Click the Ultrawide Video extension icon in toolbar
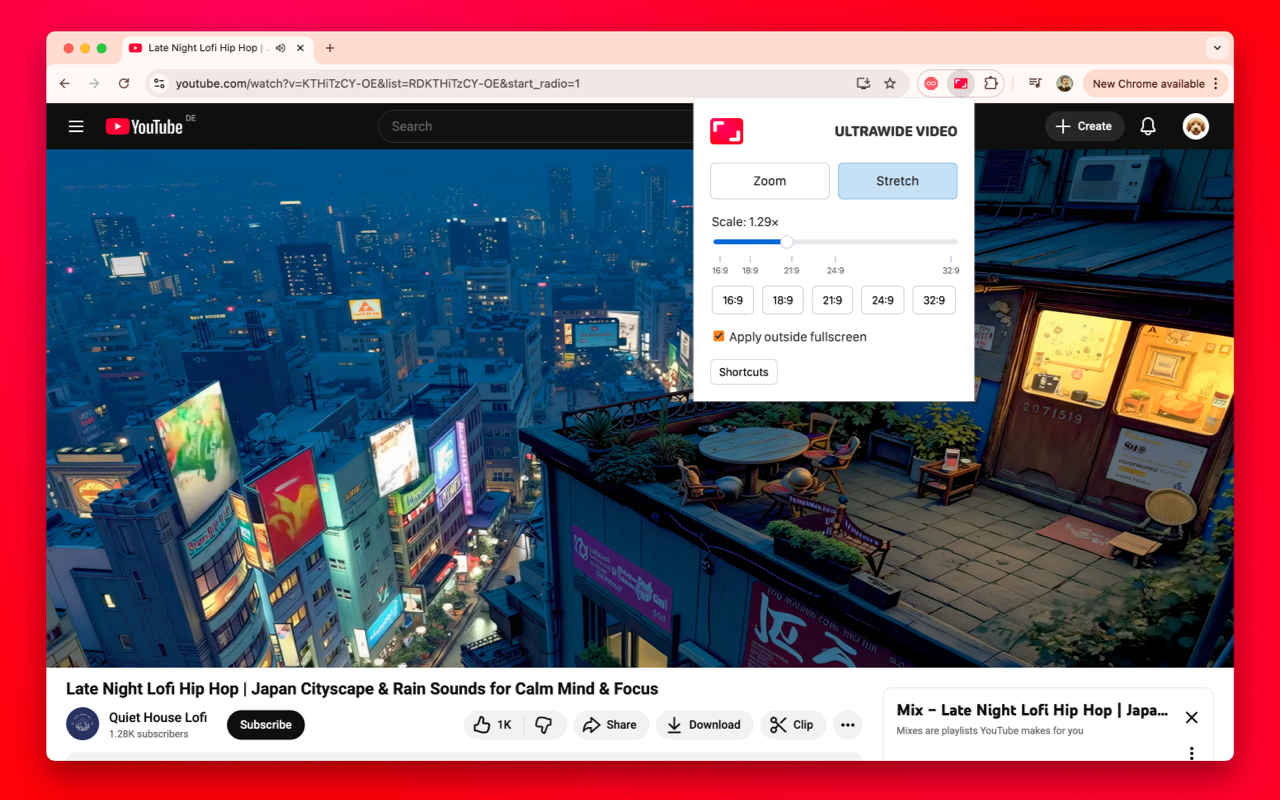 pyautogui.click(x=960, y=84)
